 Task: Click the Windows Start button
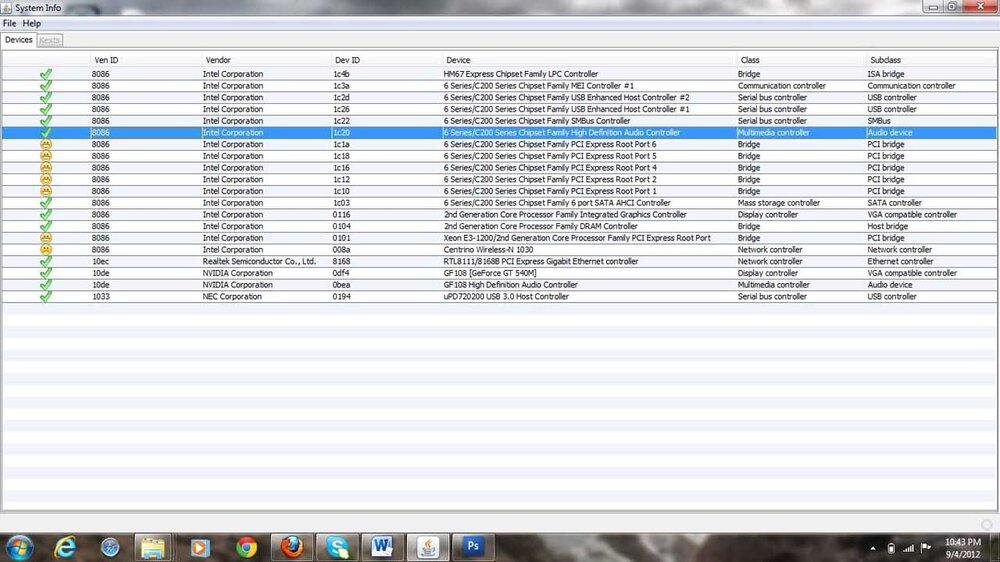[19, 547]
